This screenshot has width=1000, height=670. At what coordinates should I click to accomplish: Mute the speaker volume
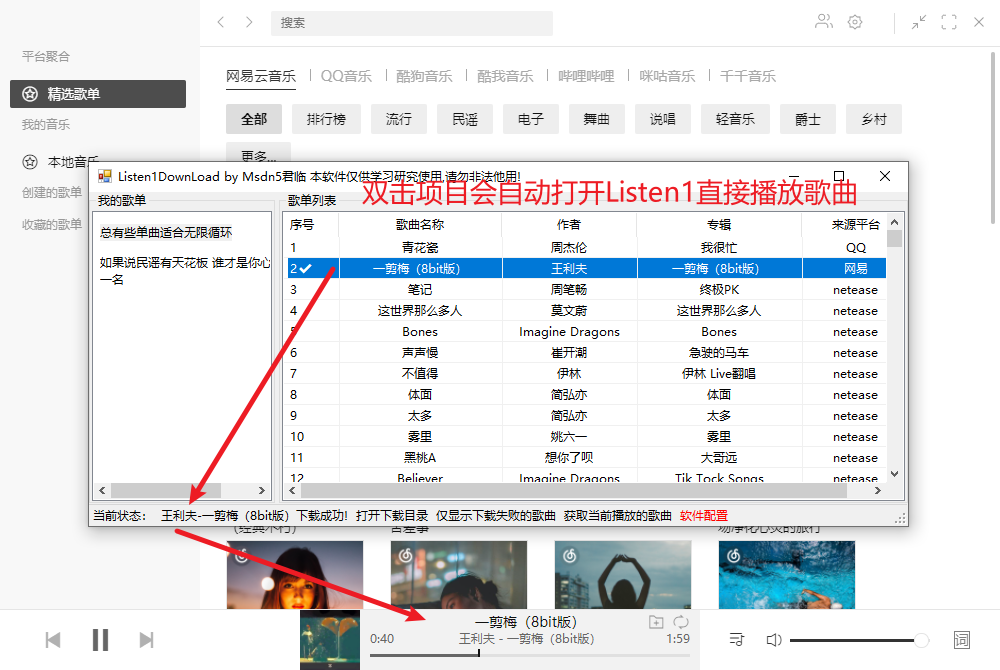point(774,640)
